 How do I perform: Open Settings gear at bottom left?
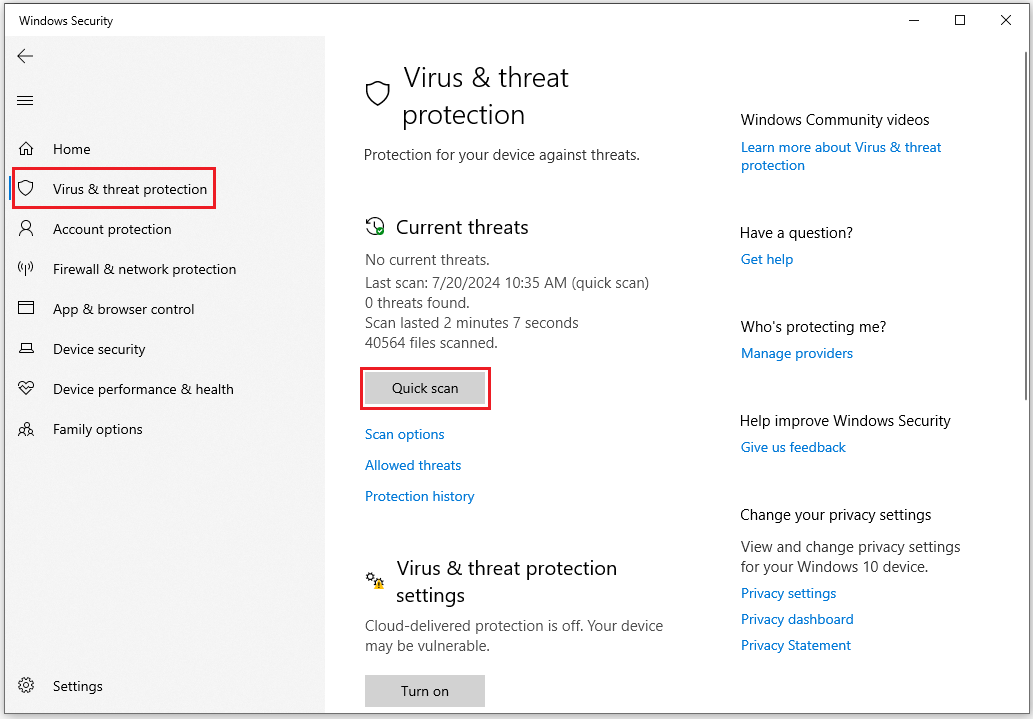pos(27,686)
